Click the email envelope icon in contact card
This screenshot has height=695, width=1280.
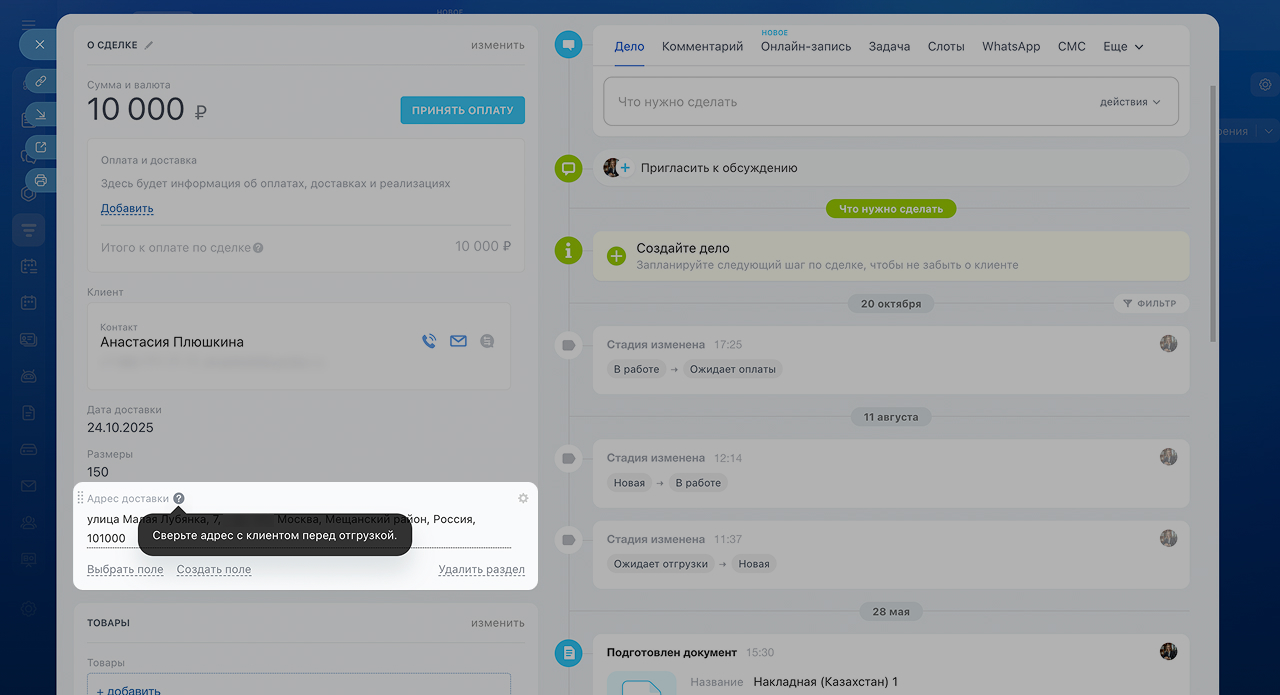(x=458, y=341)
